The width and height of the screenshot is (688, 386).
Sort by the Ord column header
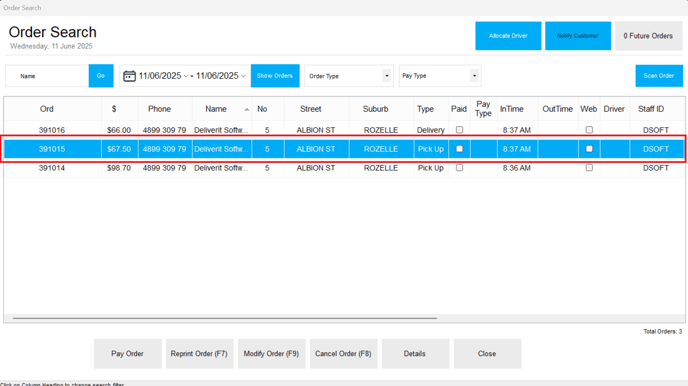[x=47, y=109]
